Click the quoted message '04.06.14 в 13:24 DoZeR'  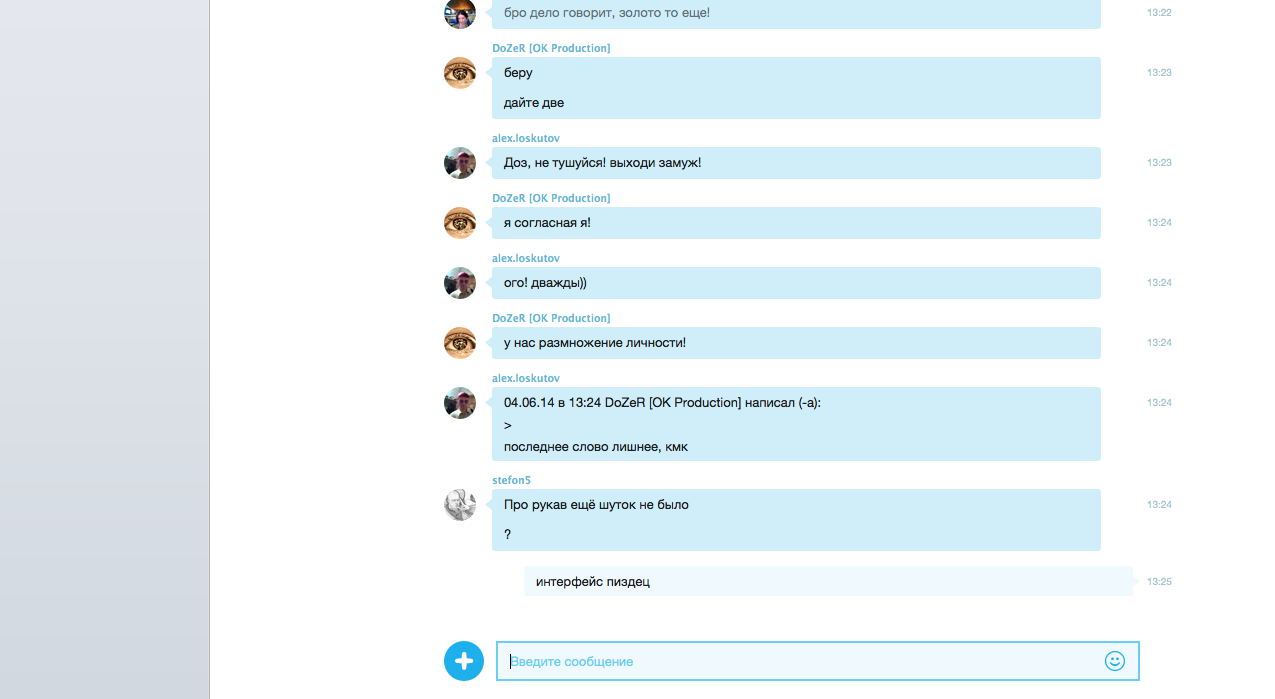click(796, 424)
